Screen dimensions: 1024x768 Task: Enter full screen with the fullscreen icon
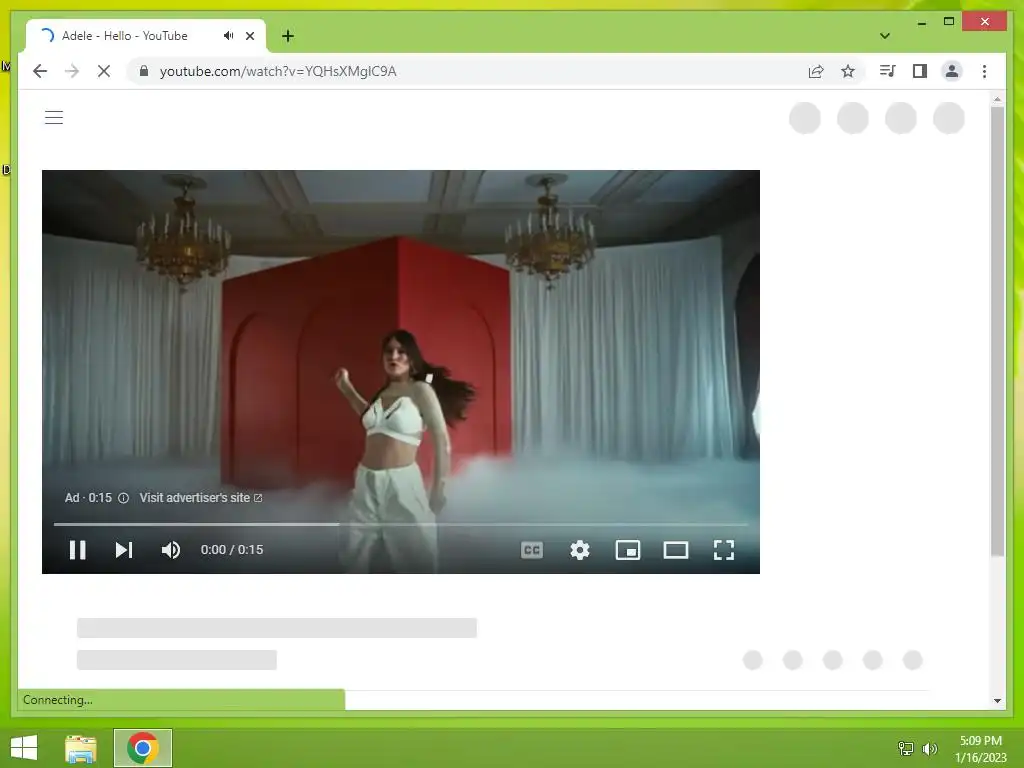(x=724, y=550)
